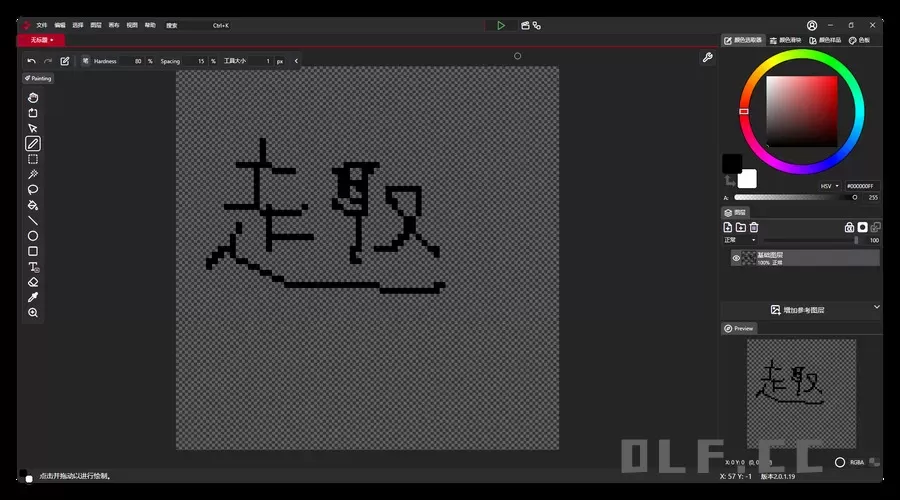
Task: Collapse the toolbar with left chevron
Action: pyautogui.click(x=296, y=61)
